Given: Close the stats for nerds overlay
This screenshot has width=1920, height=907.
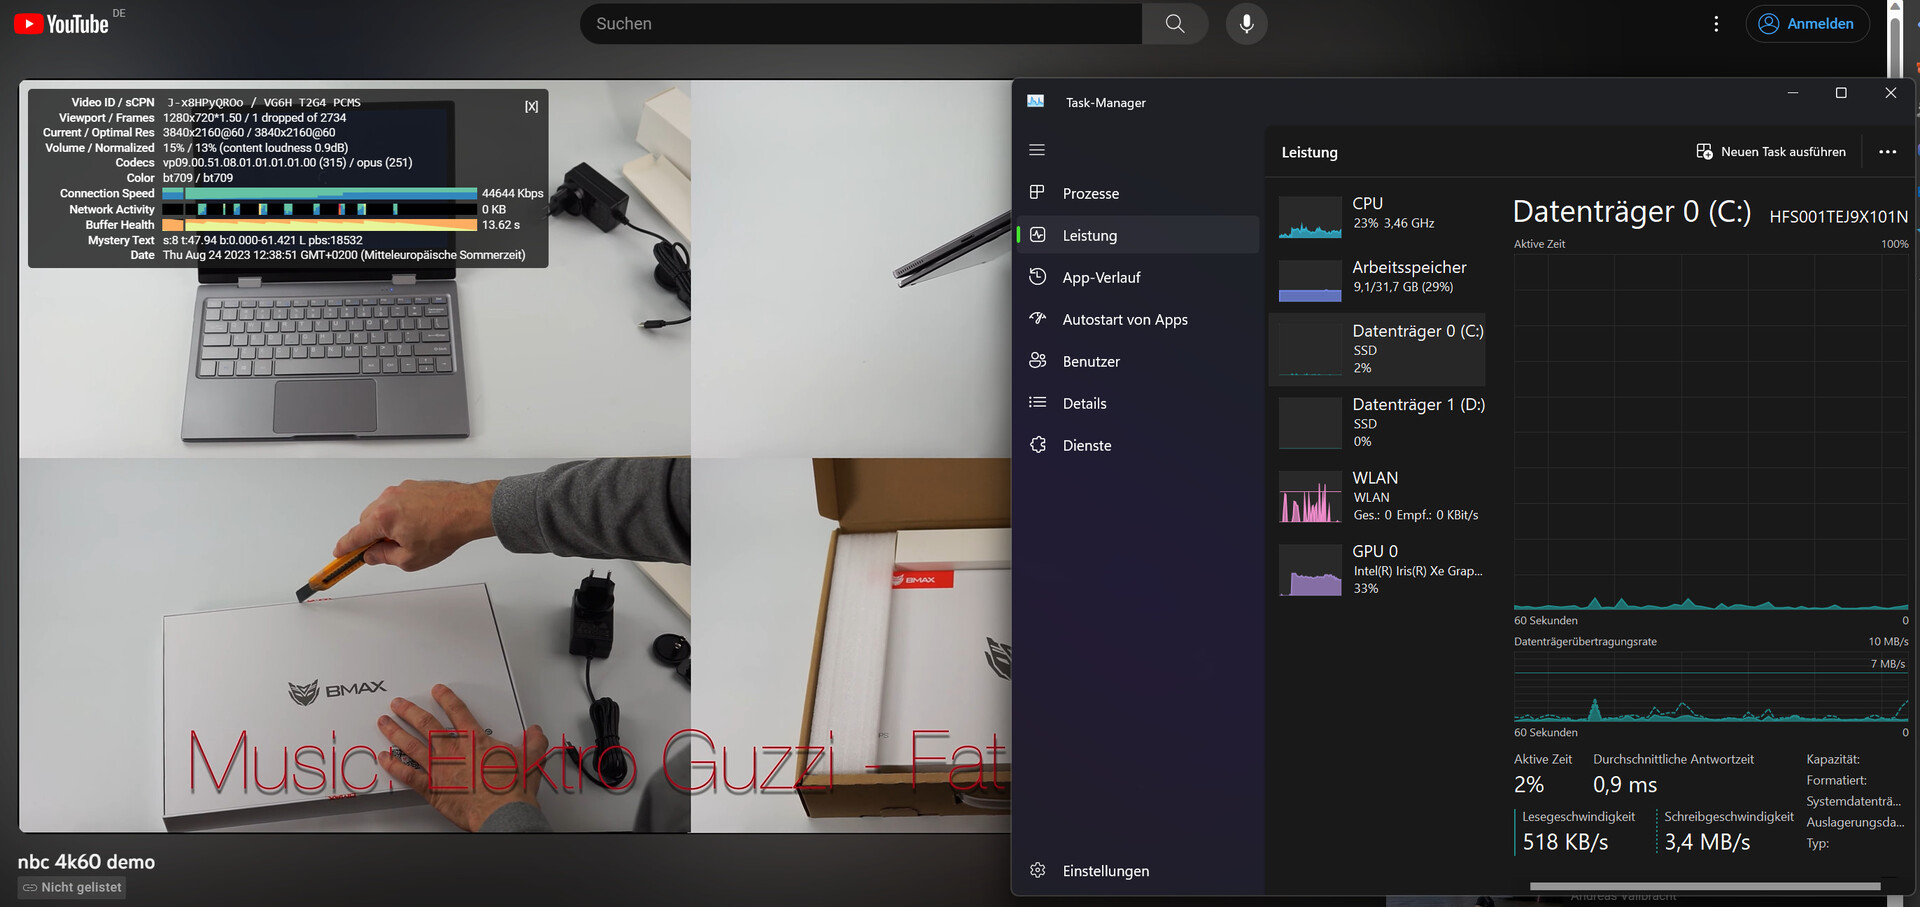Looking at the screenshot, I should (531, 107).
